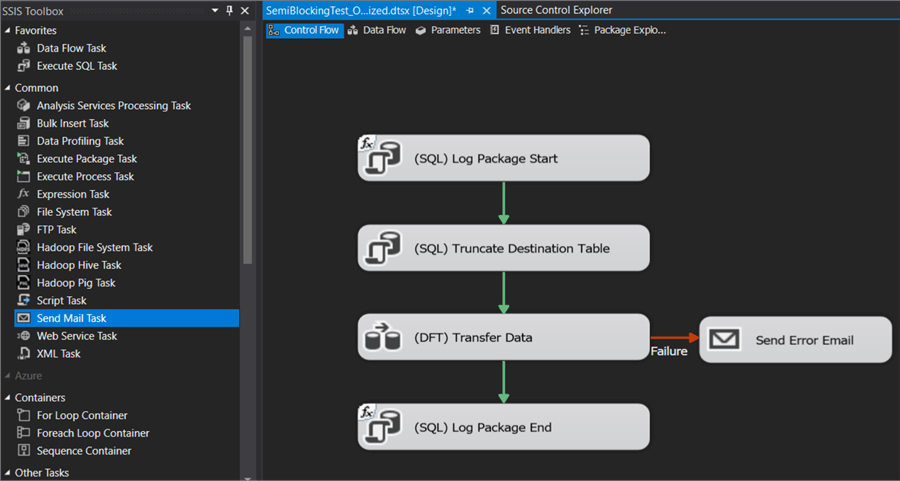Click the Hadoop Hive Task icon
This screenshot has height=481, width=900.
(24, 266)
